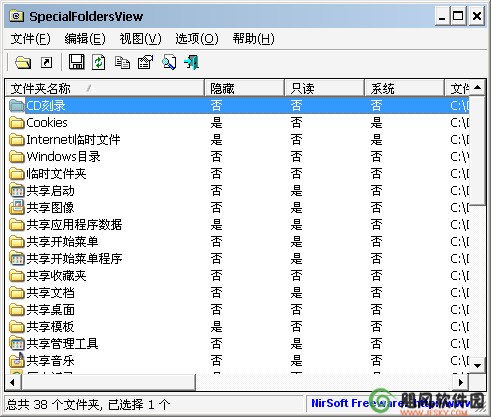Viewport: 491px width, 417px height.
Task: Click the 共享图像 folder icon
Action: 17,207
